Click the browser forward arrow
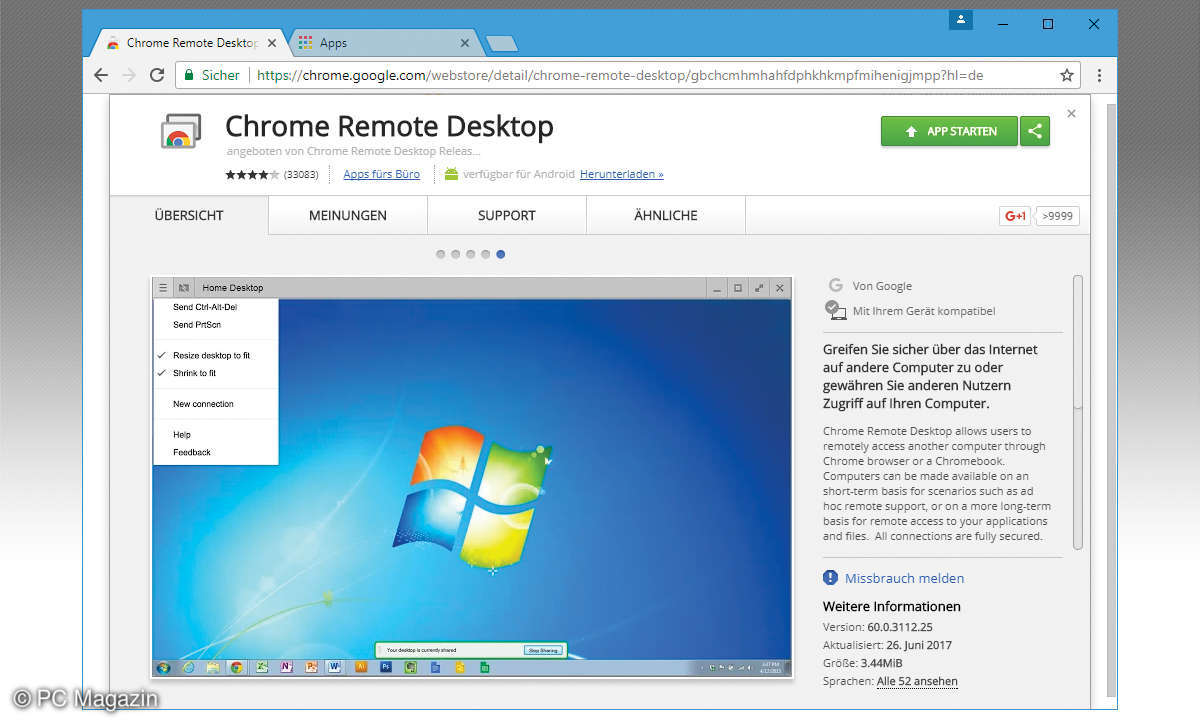The image size is (1200, 720). pyautogui.click(x=129, y=75)
